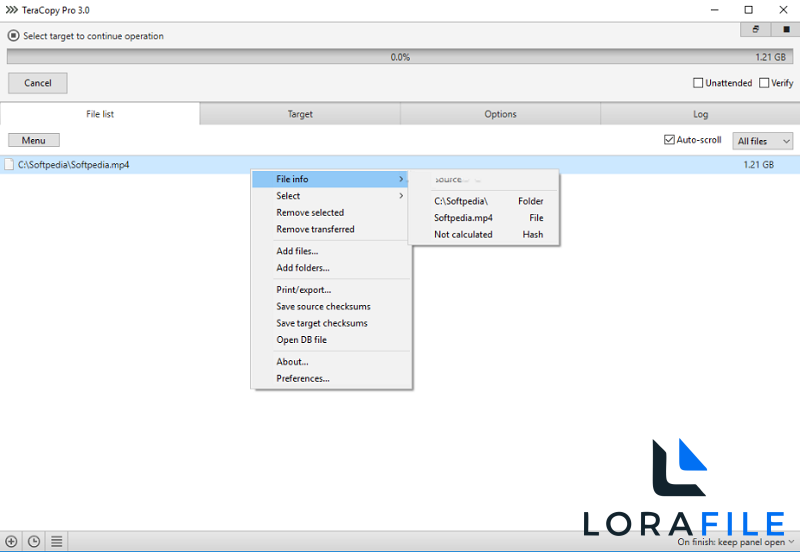Click the Not calculated Hash submenu row
This screenshot has width=800, height=552.
tap(484, 235)
